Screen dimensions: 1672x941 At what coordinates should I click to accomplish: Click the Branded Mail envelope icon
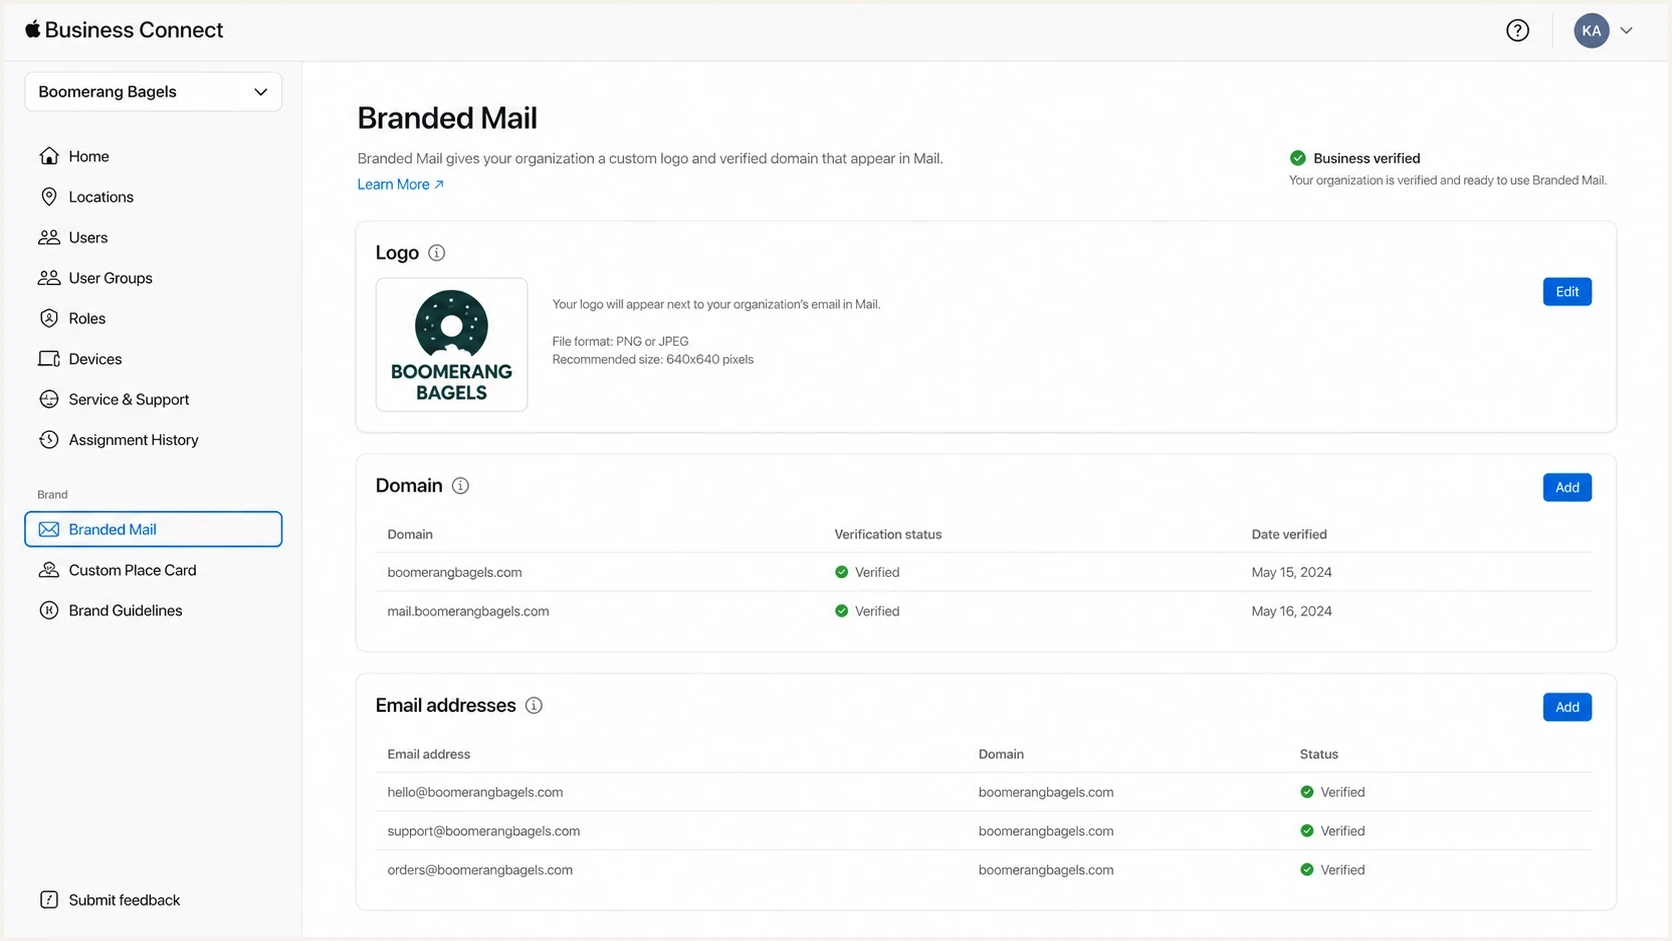[x=49, y=529]
